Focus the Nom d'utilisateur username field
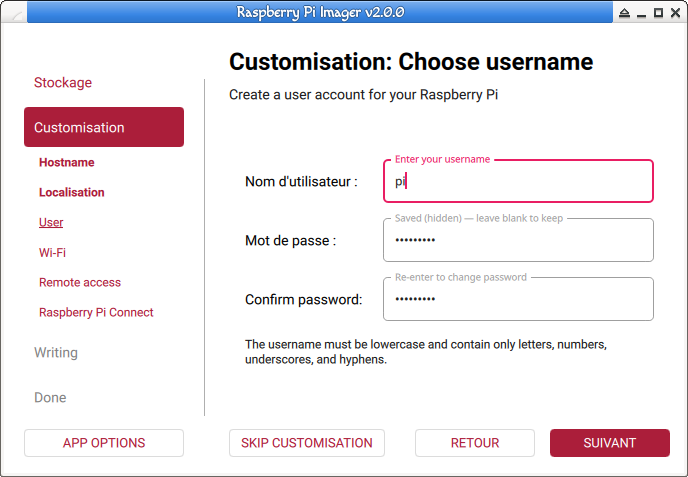The height and width of the screenshot is (477, 688). (x=518, y=181)
